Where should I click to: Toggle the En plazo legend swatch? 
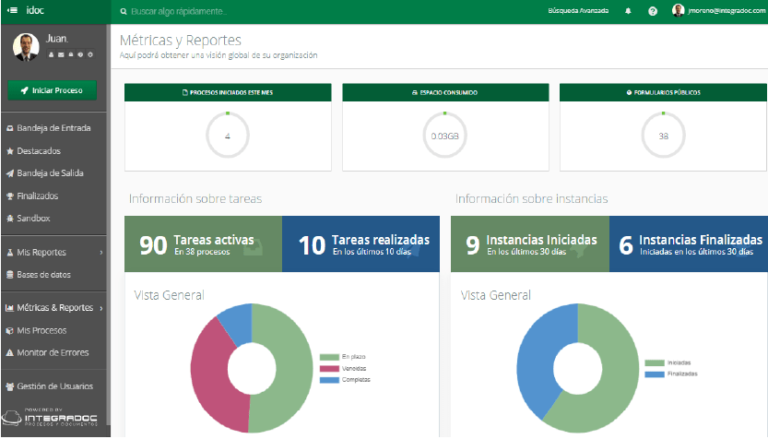329,357
